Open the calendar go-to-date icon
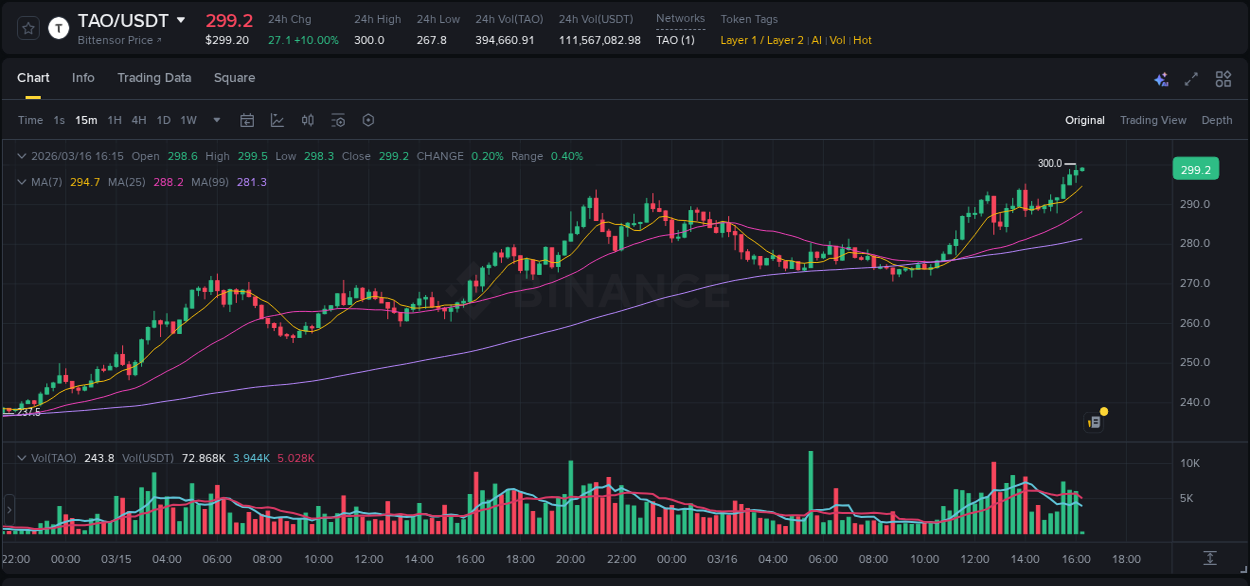This screenshot has width=1250, height=586. click(247, 119)
